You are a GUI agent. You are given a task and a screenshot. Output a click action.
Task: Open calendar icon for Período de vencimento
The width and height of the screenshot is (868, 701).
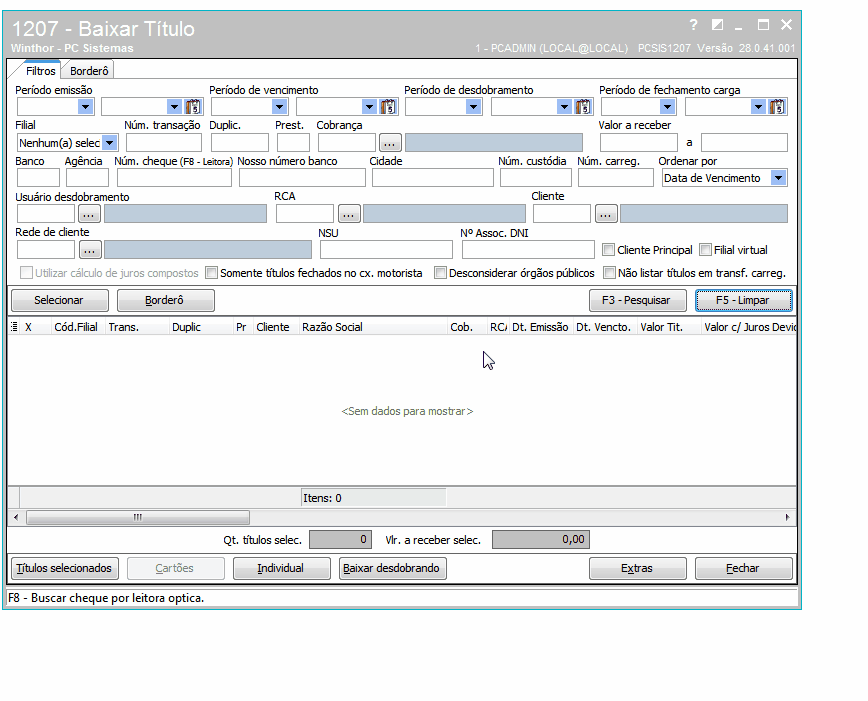[388, 106]
